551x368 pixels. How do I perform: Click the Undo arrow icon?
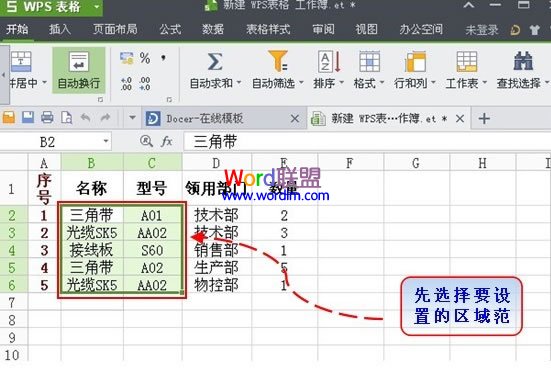[85, 117]
